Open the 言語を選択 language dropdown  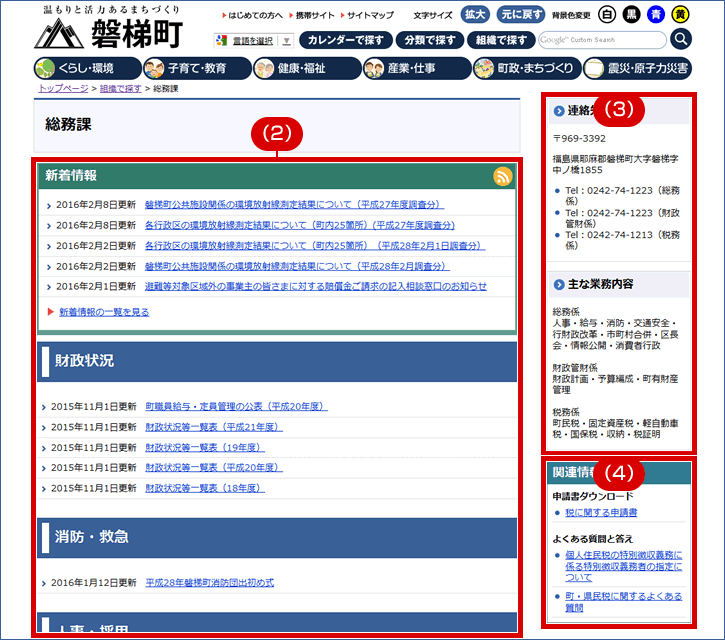click(253, 41)
